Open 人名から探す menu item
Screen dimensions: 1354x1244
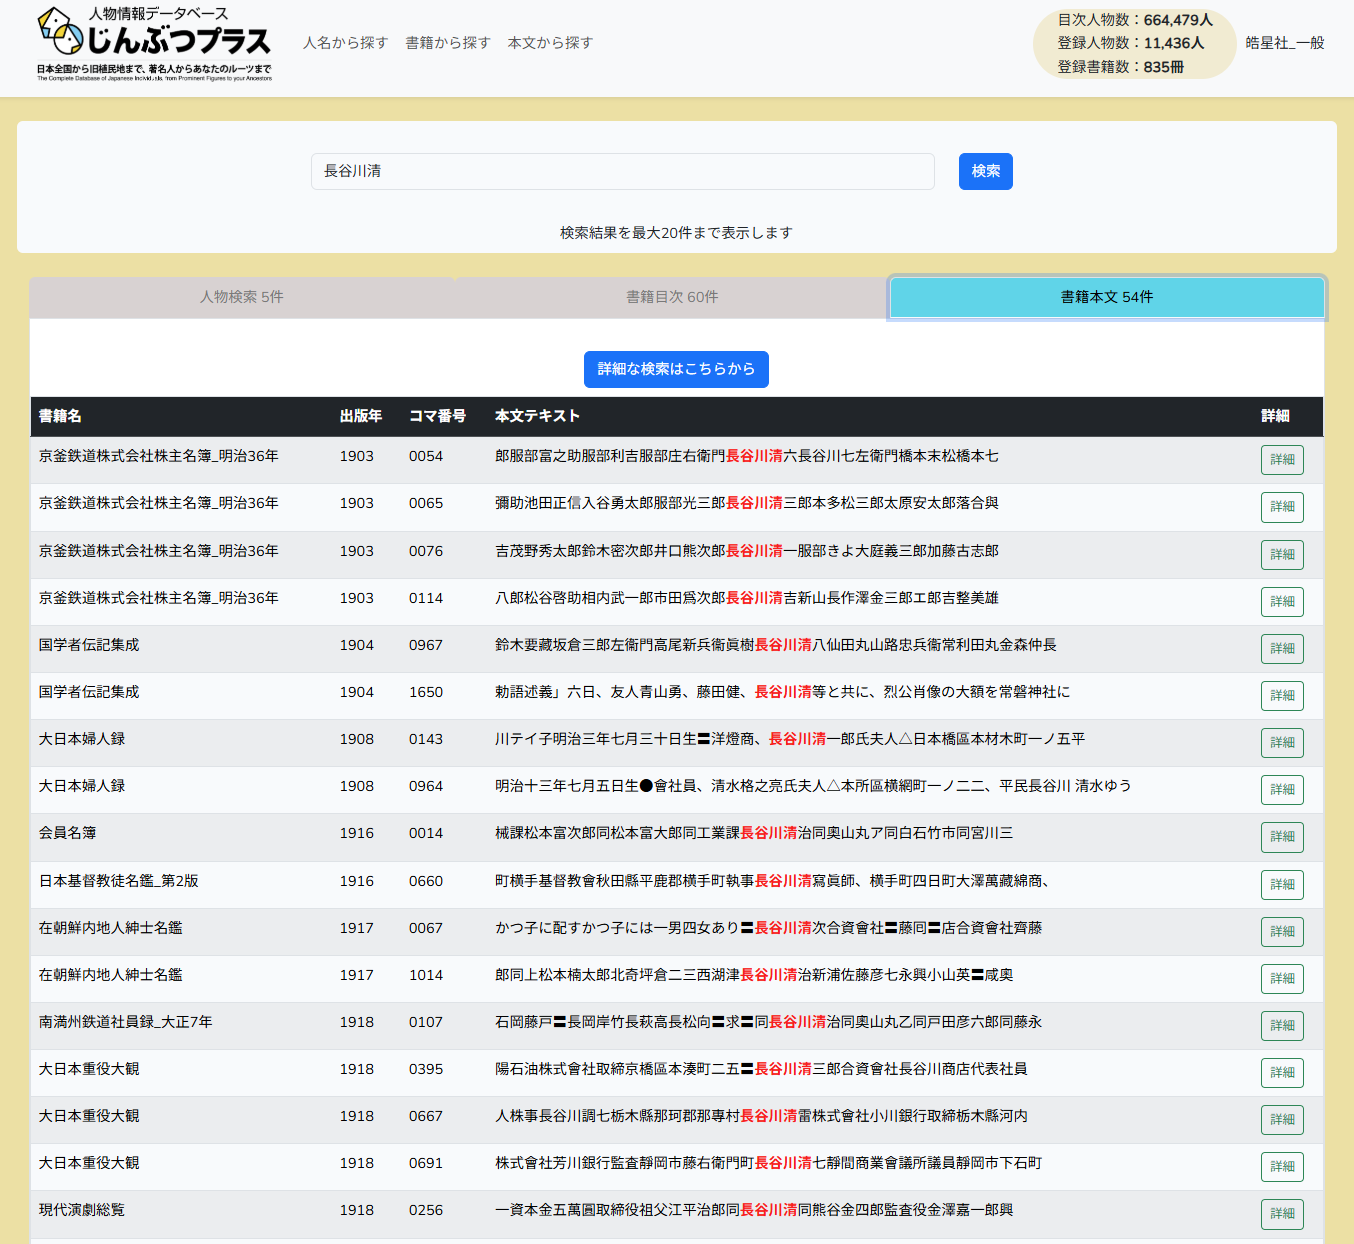click(x=345, y=43)
